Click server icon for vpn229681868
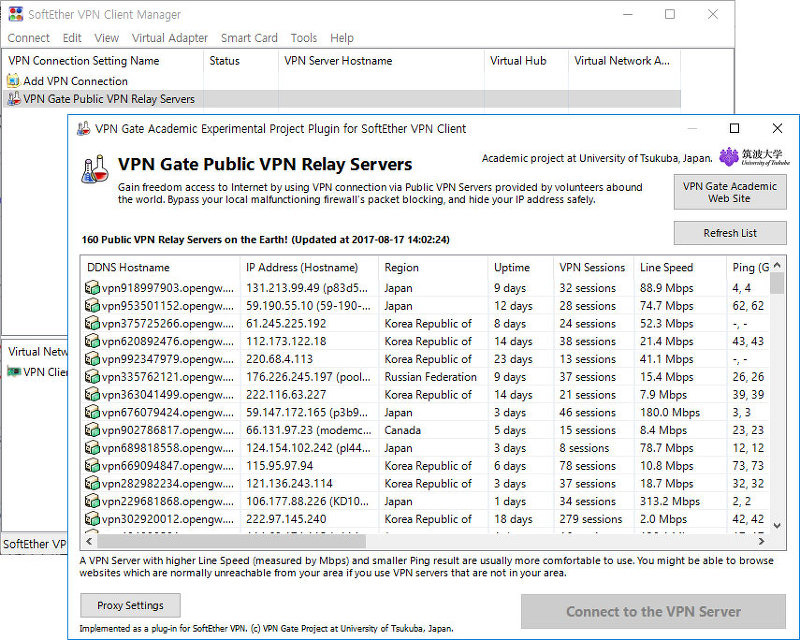Image resolution: width=800 pixels, height=640 pixels. 92,501
